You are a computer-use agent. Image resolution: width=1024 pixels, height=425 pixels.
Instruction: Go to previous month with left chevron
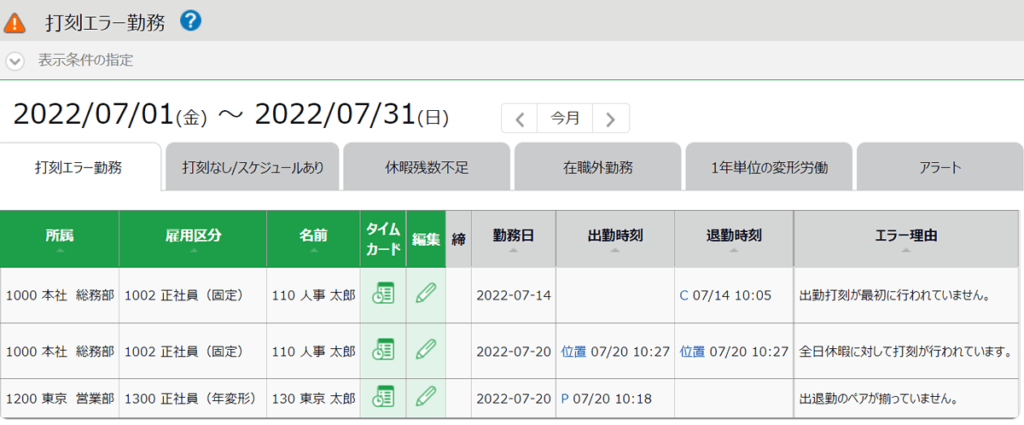(x=519, y=118)
